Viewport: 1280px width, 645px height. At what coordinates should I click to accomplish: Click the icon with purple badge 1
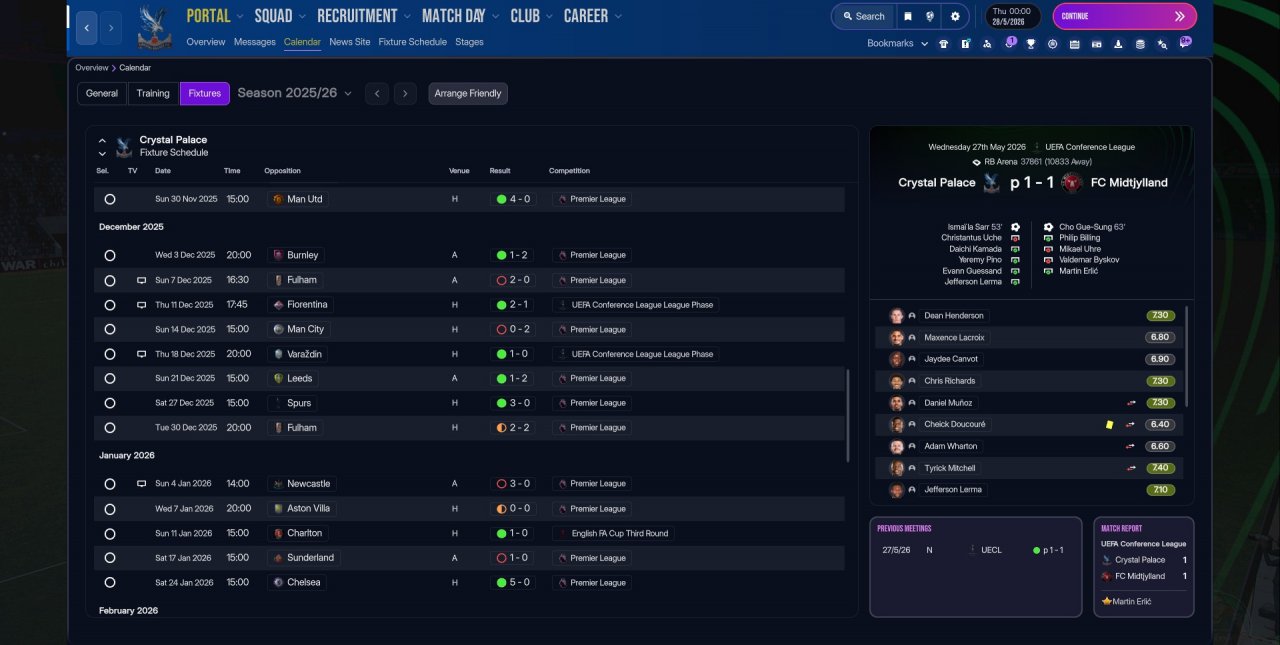coord(1009,43)
